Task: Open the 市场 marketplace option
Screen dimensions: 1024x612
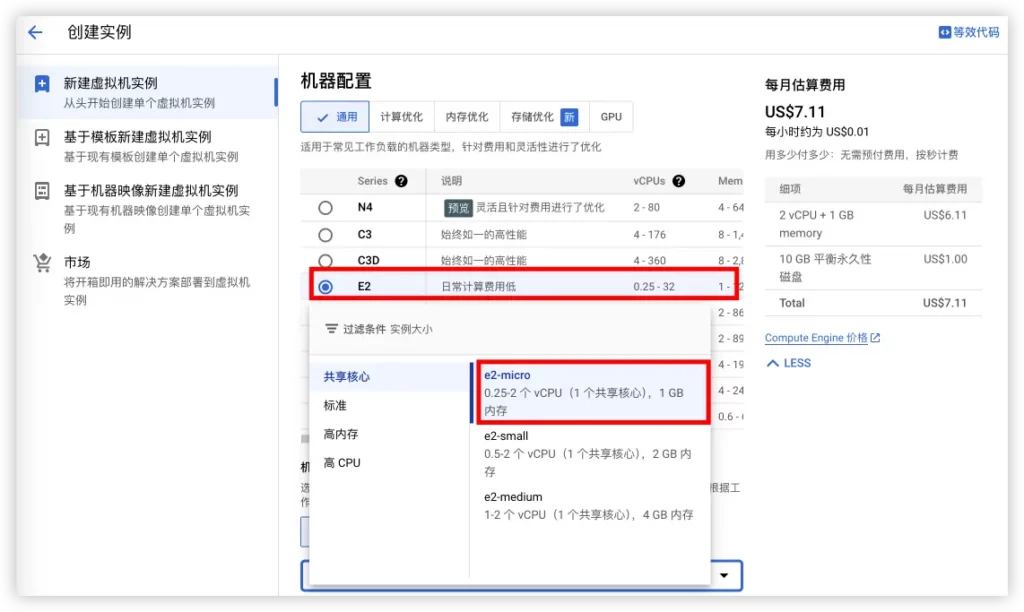Action: click(148, 280)
